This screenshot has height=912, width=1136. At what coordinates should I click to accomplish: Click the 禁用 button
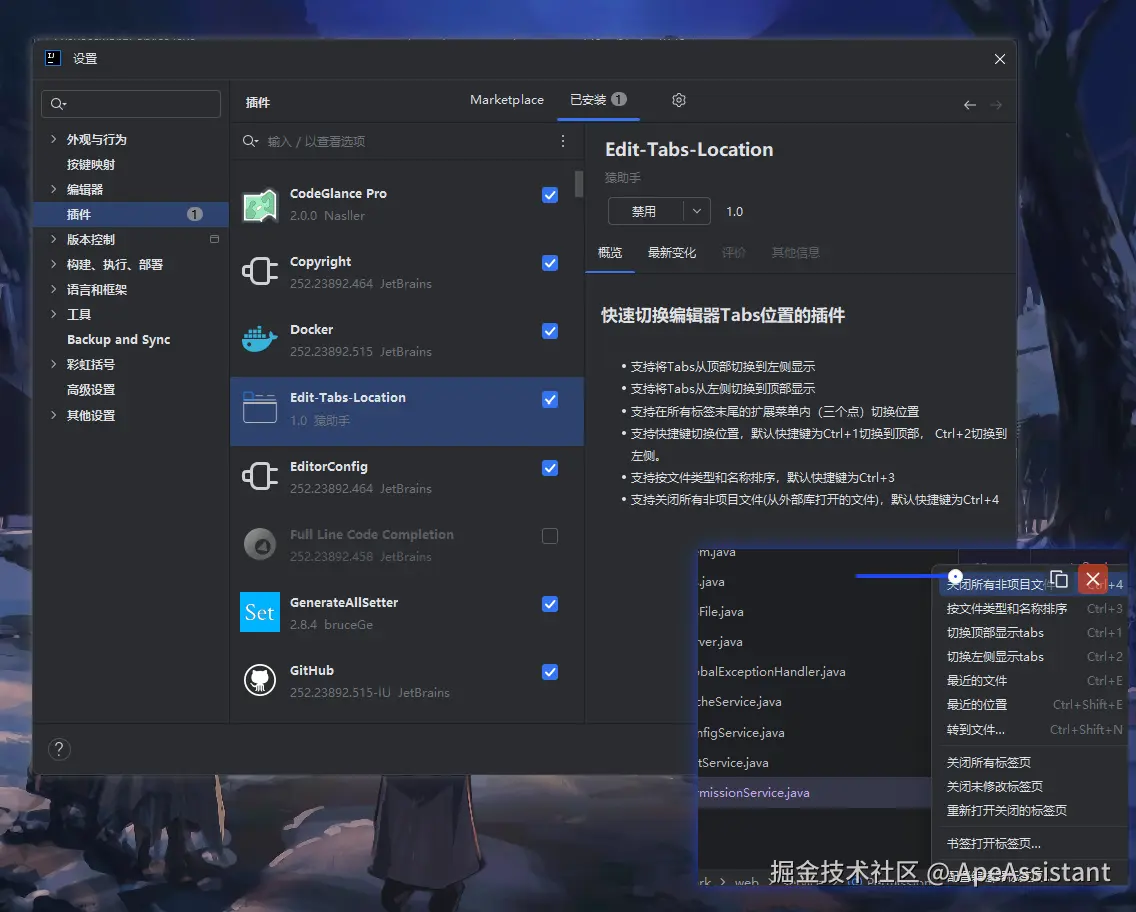[644, 212]
